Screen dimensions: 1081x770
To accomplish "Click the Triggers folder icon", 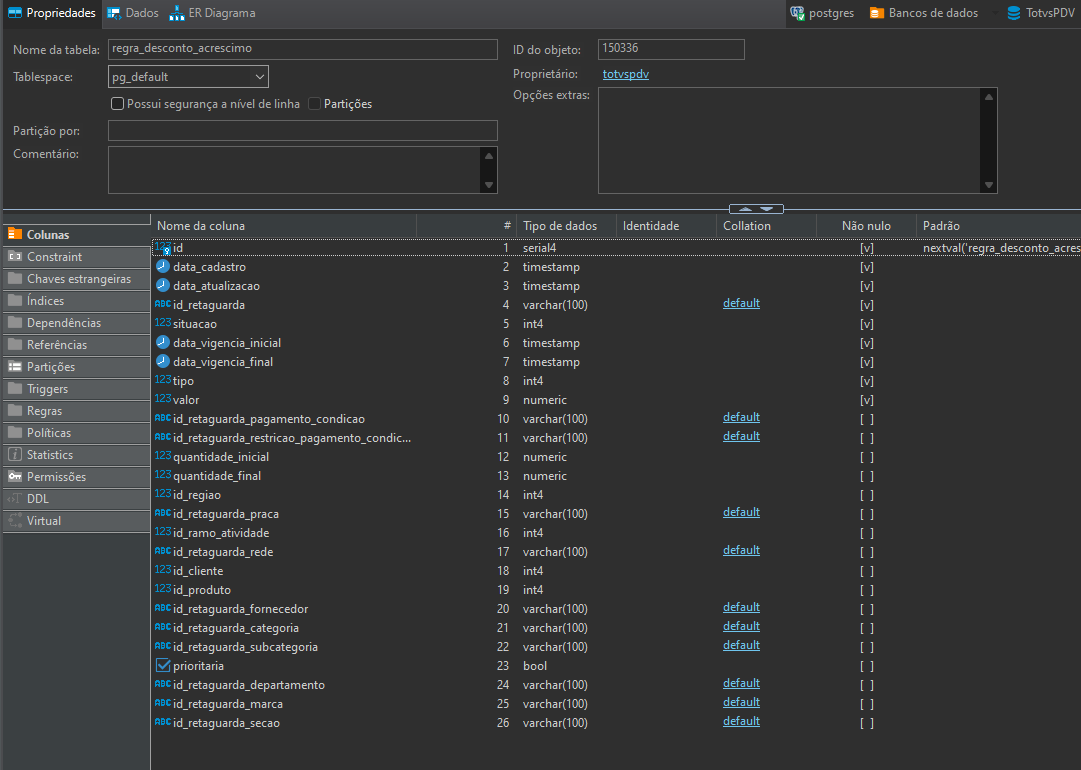I will pyautogui.click(x=15, y=389).
